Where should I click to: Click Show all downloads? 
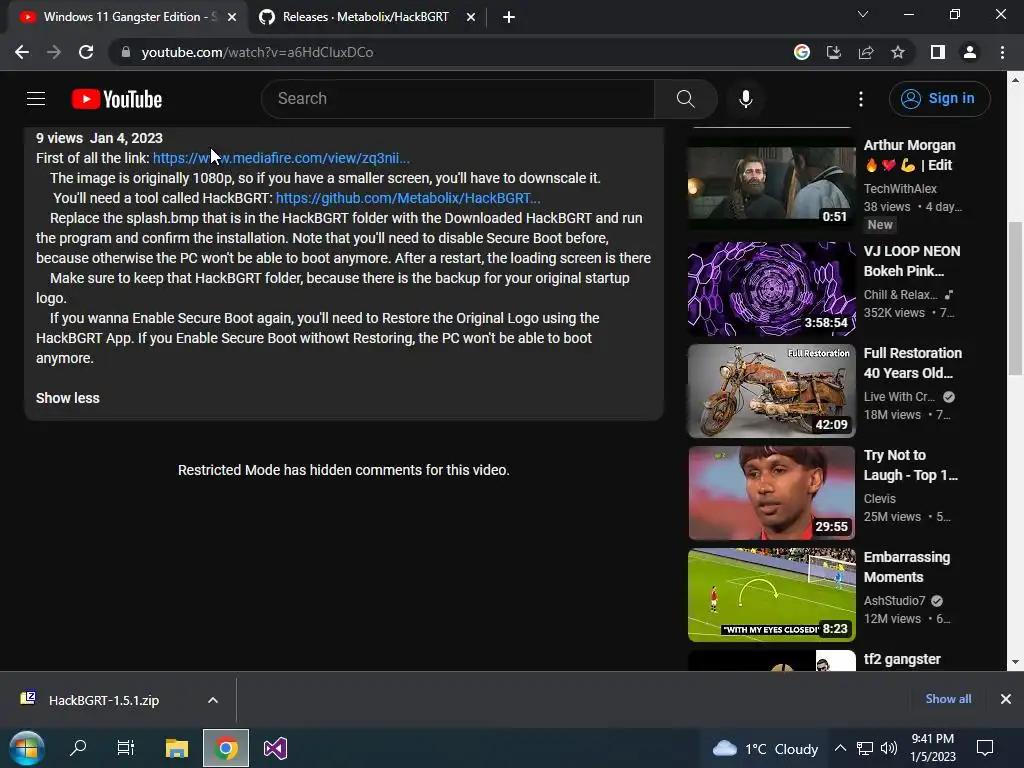click(x=948, y=699)
